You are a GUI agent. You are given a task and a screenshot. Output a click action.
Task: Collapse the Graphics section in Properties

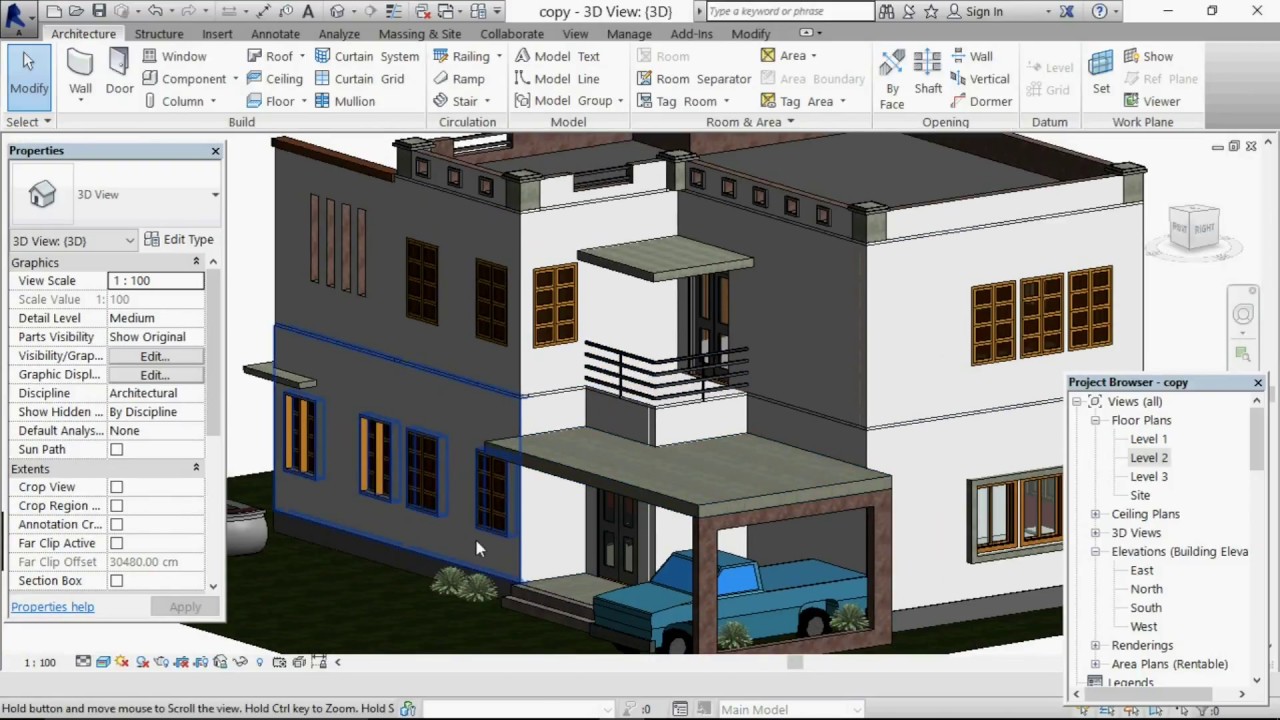tap(196, 262)
